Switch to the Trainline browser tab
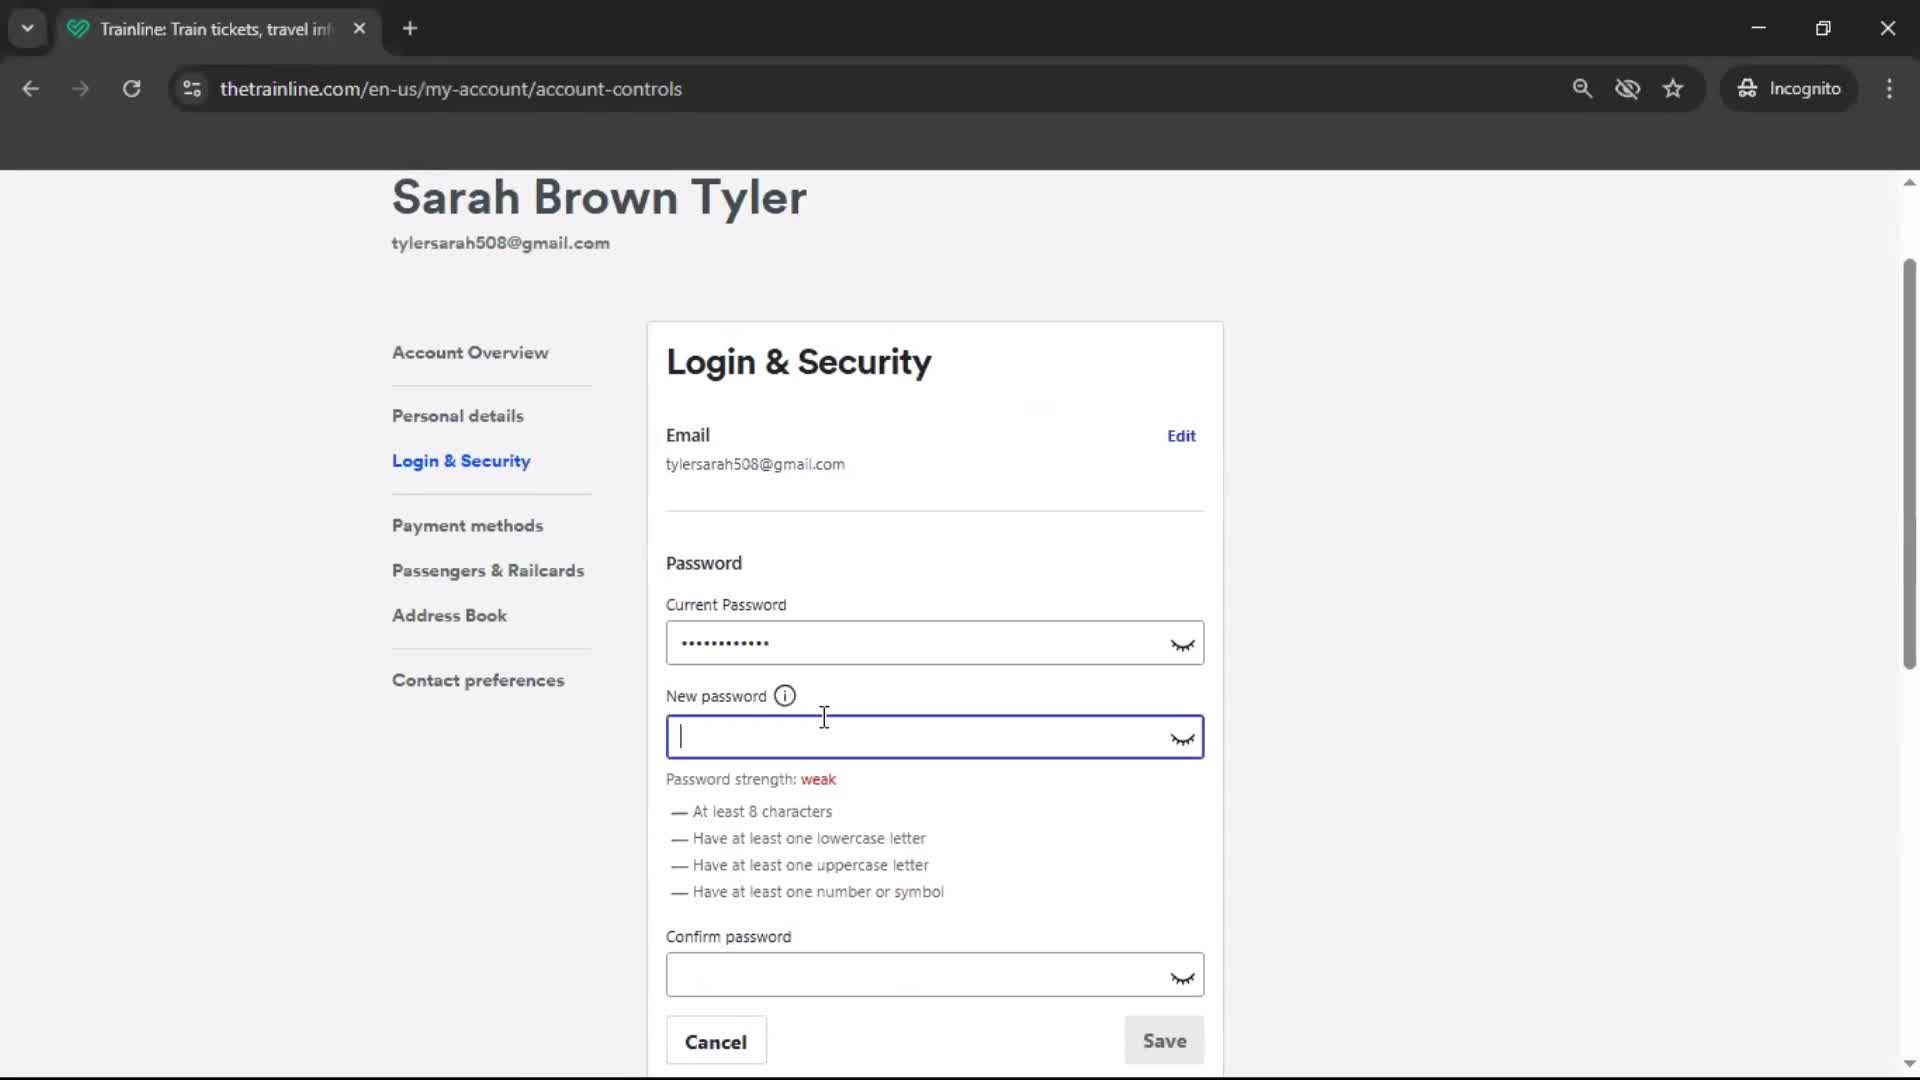This screenshot has width=1920, height=1080. [200, 28]
